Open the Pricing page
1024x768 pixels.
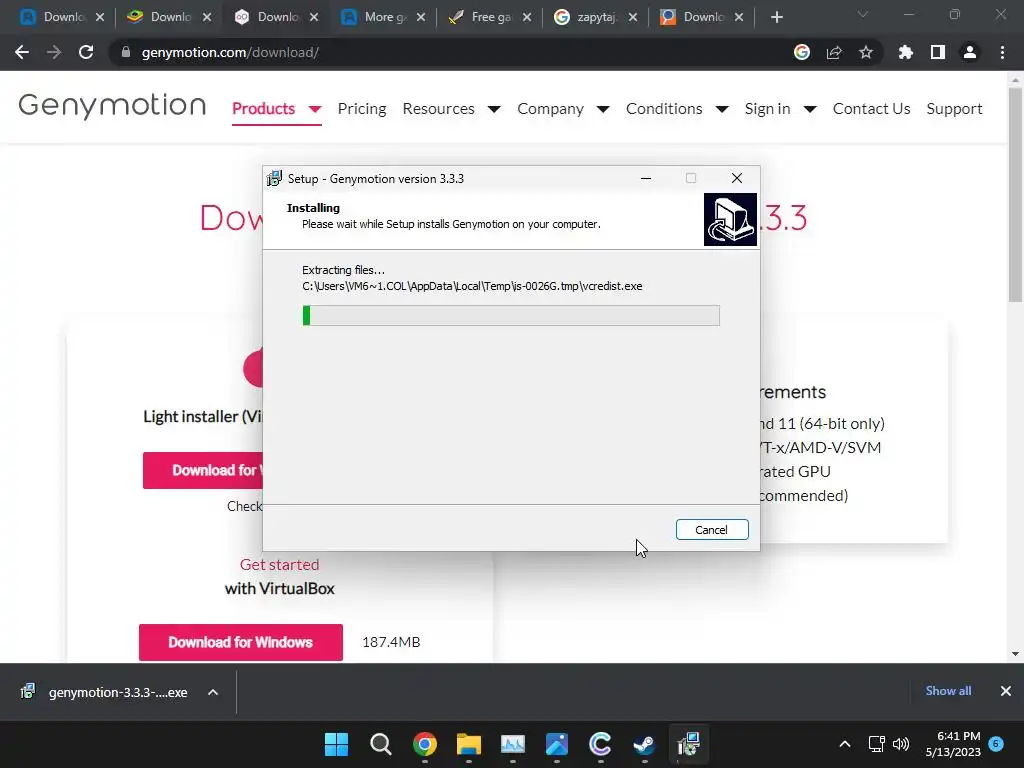pyautogui.click(x=362, y=108)
